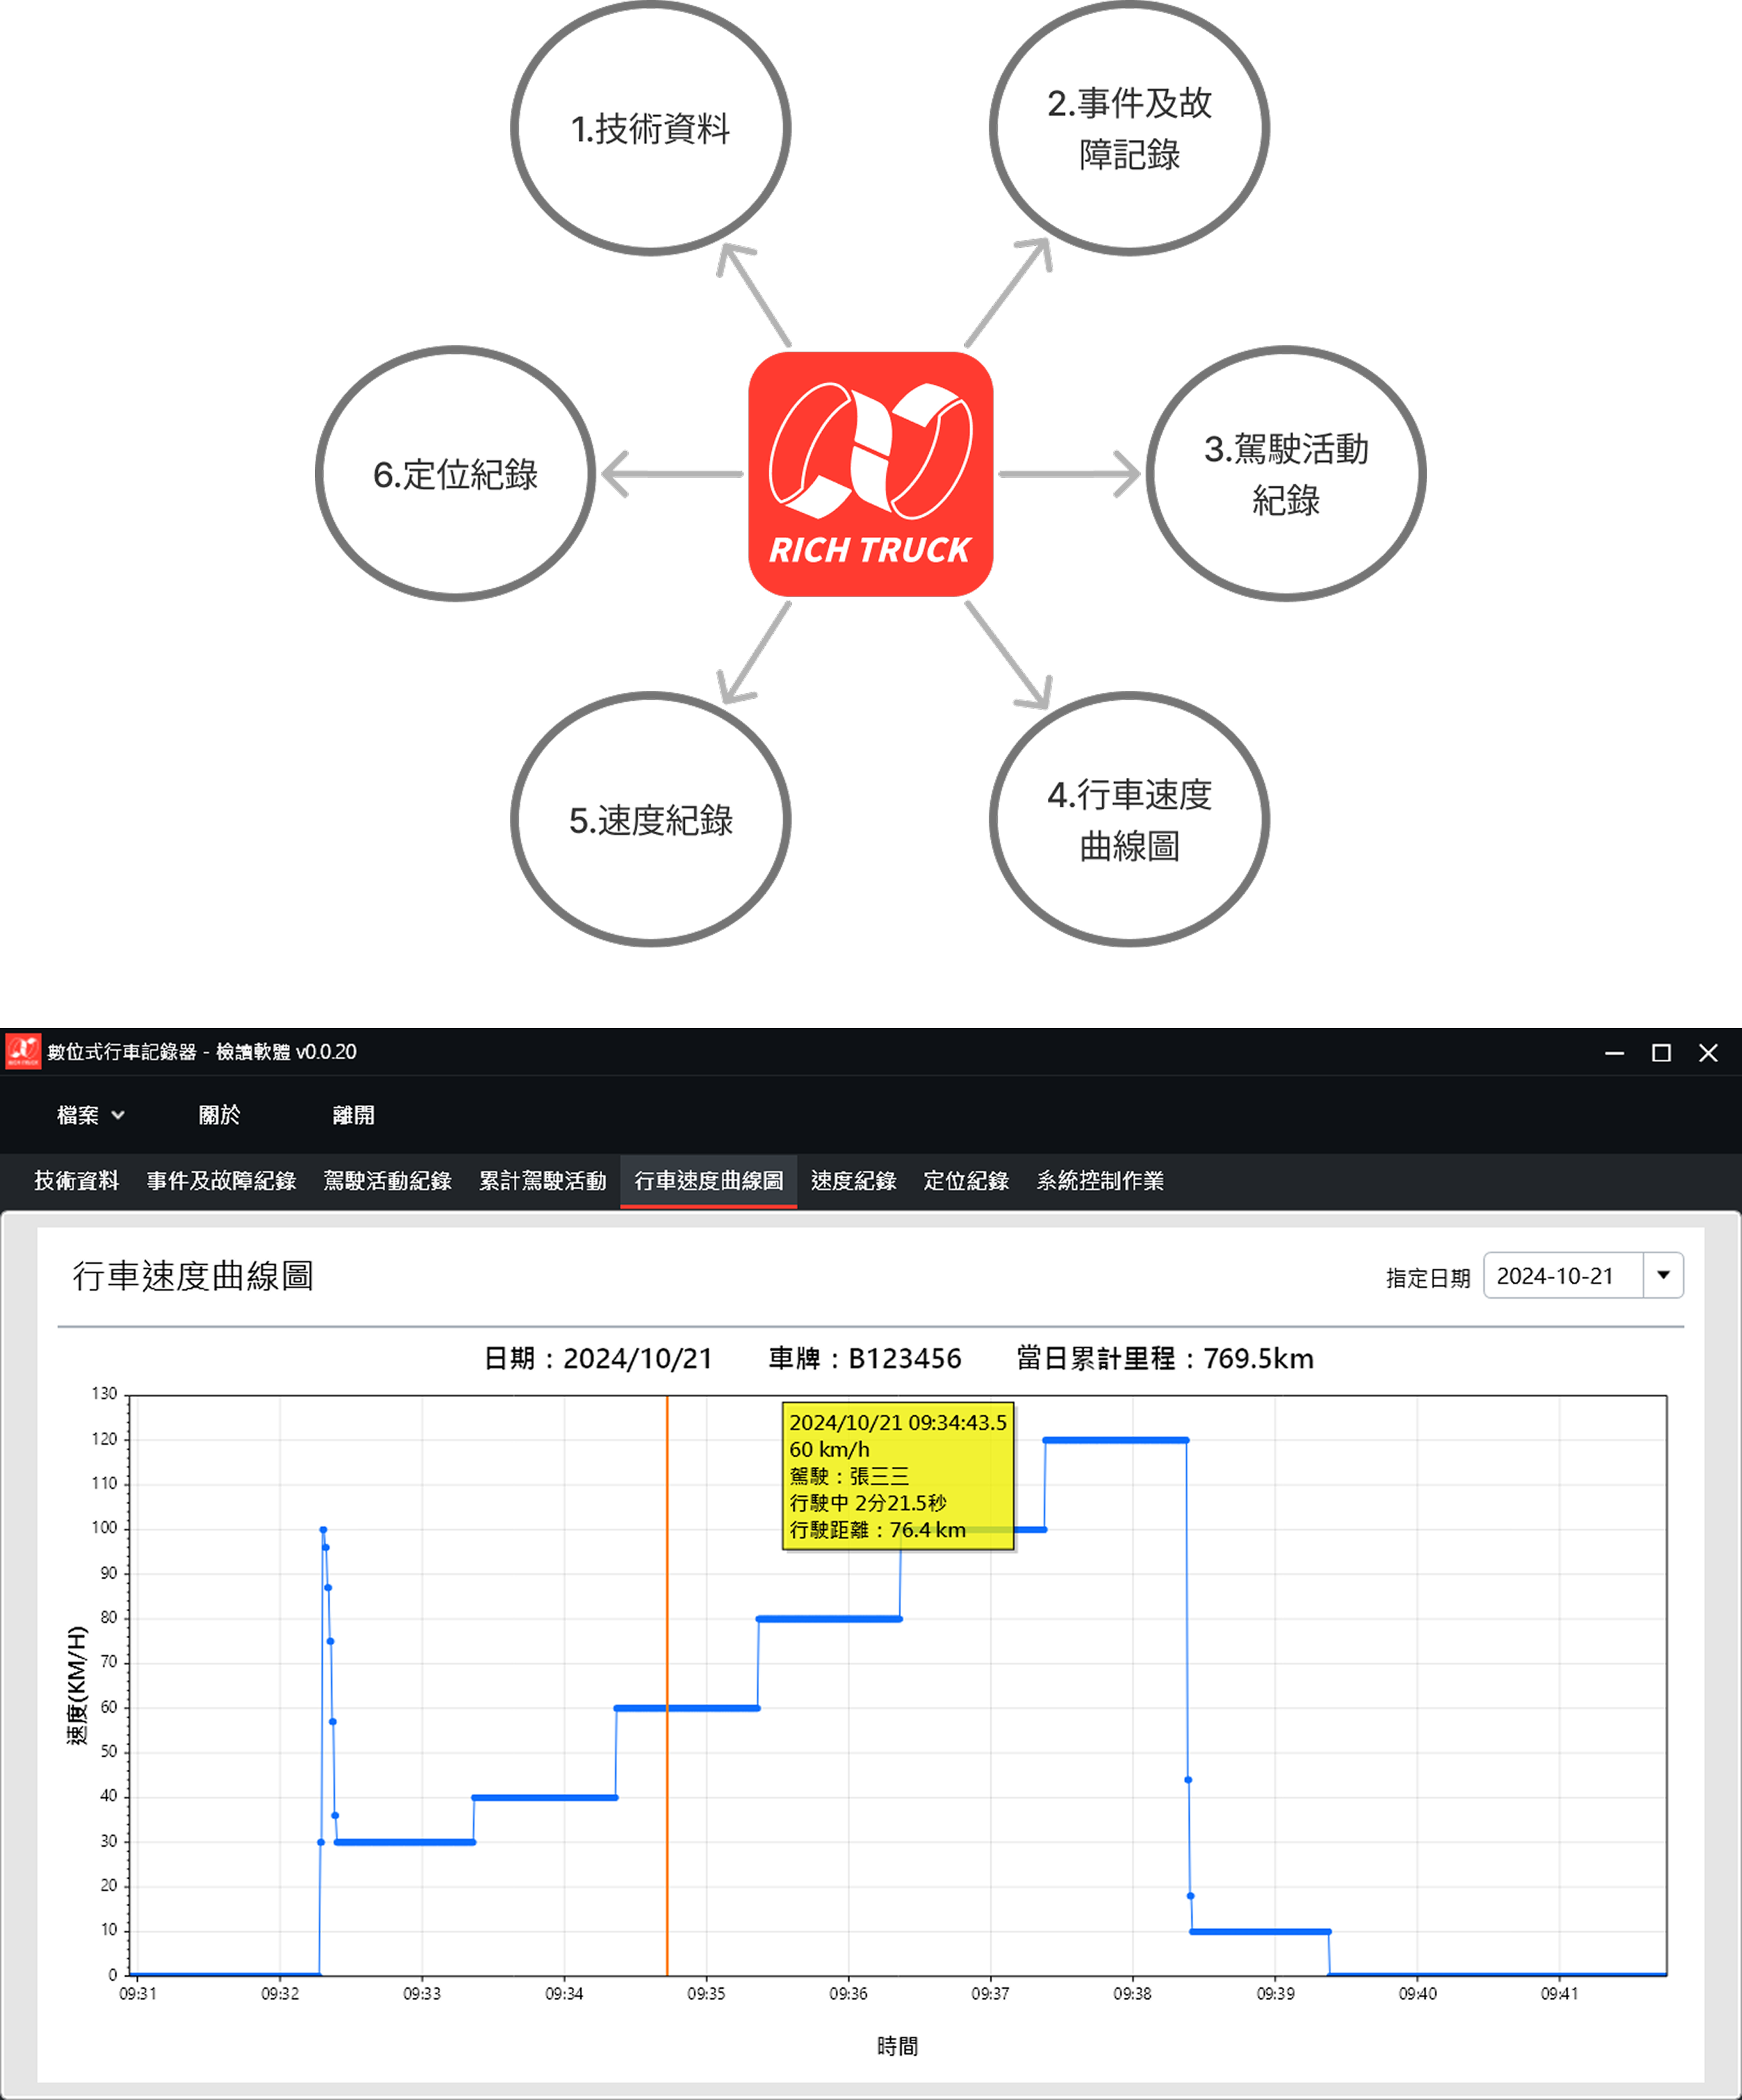This screenshot has width=1742, height=2100.
Task: Switch to the 速度紀錄 tab
Action: tap(853, 1181)
